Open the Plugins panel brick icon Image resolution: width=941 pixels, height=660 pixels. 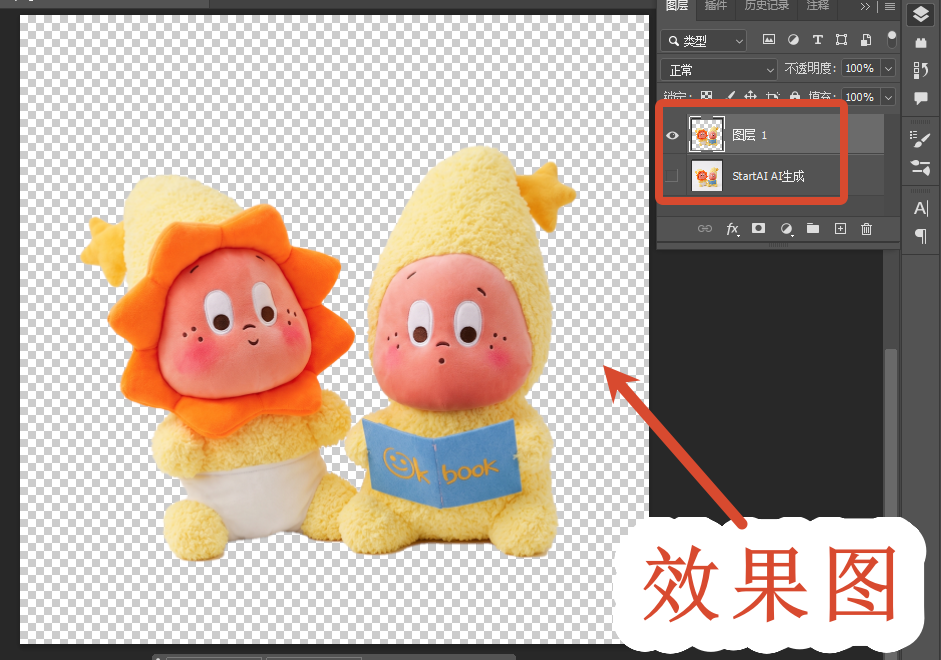[921, 43]
